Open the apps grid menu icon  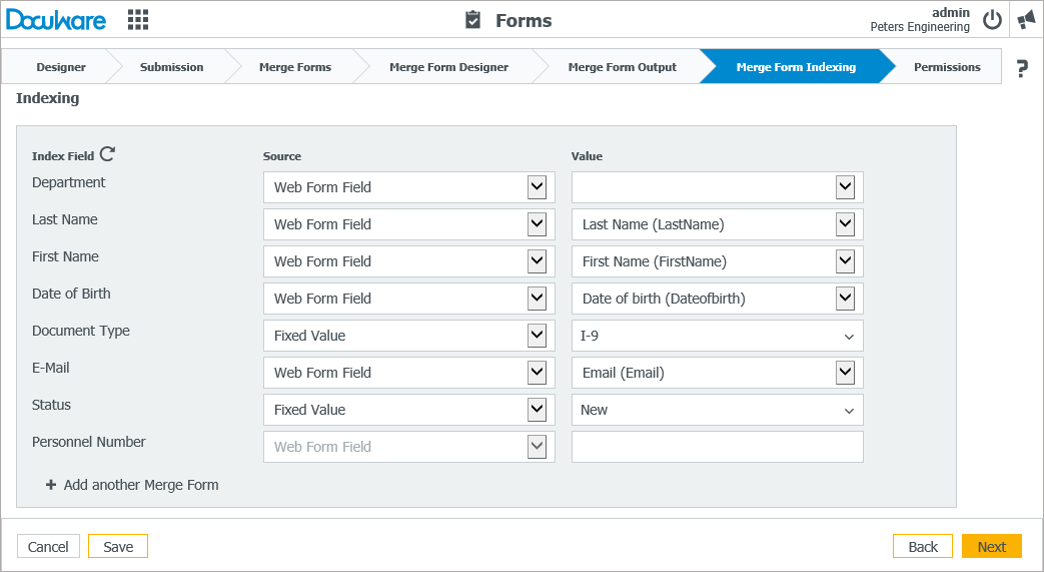138,19
